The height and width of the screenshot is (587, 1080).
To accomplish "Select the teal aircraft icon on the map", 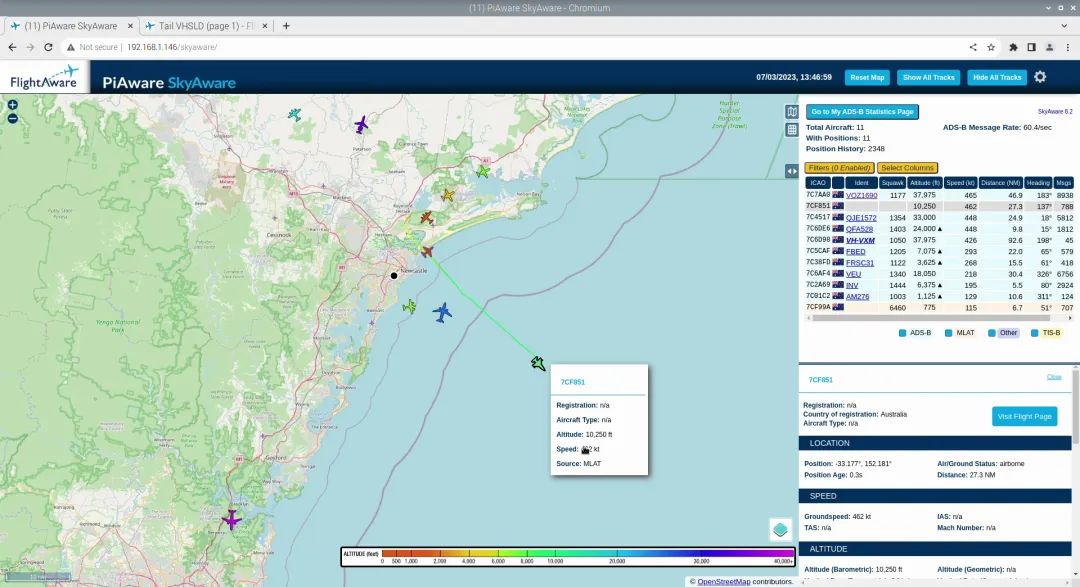I will coord(295,114).
